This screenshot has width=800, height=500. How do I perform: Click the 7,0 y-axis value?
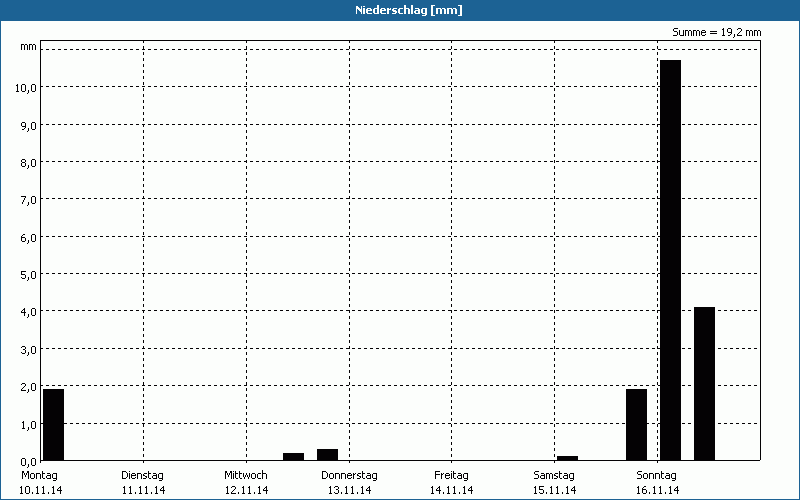pos(29,200)
